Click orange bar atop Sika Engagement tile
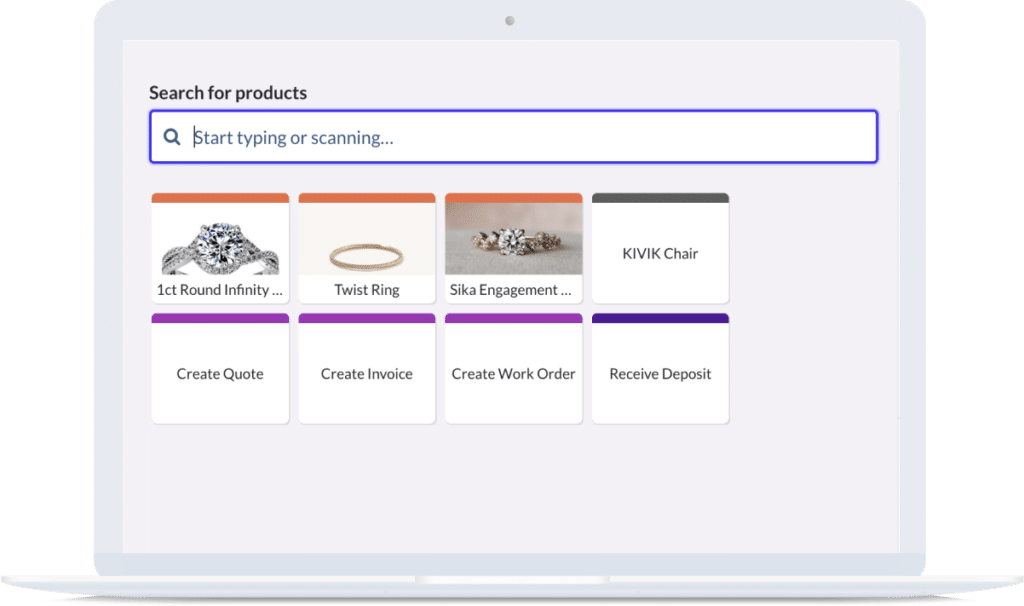Viewport: 1024px width, 606px height. pos(513,198)
